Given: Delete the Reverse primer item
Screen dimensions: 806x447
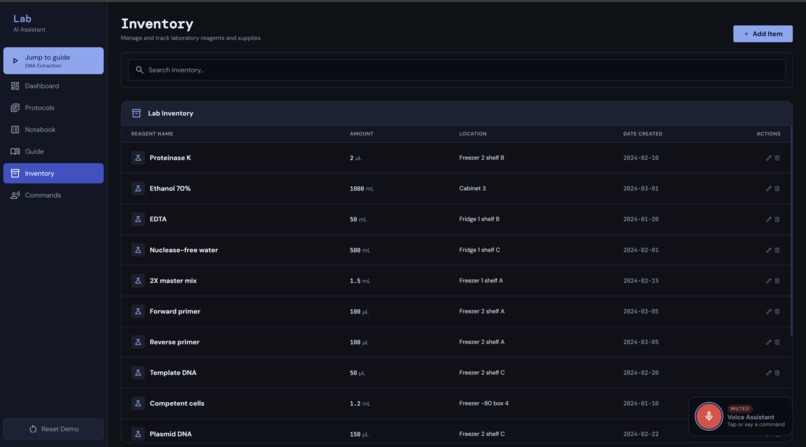Looking at the screenshot, I should [x=777, y=342].
